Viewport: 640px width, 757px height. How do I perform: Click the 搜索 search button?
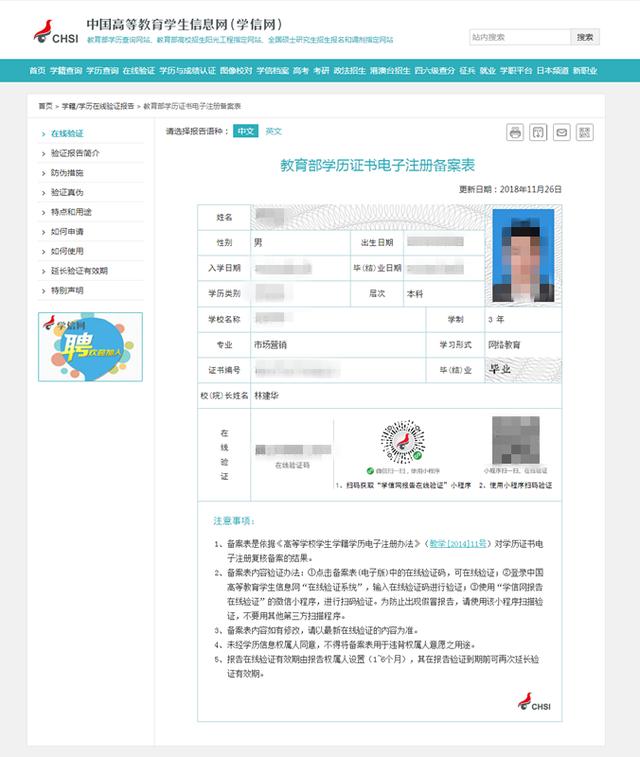[x=585, y=37]
